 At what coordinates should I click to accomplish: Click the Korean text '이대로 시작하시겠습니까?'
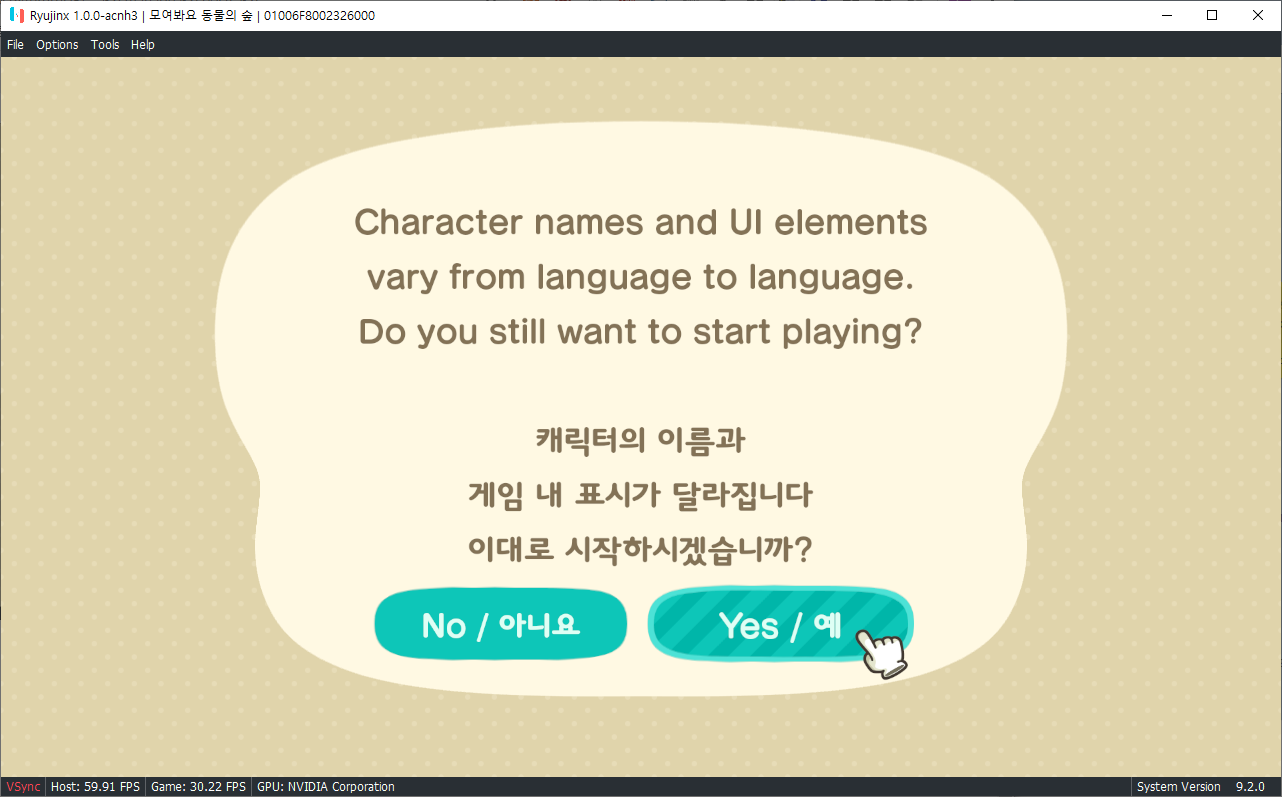coord(640,549)
